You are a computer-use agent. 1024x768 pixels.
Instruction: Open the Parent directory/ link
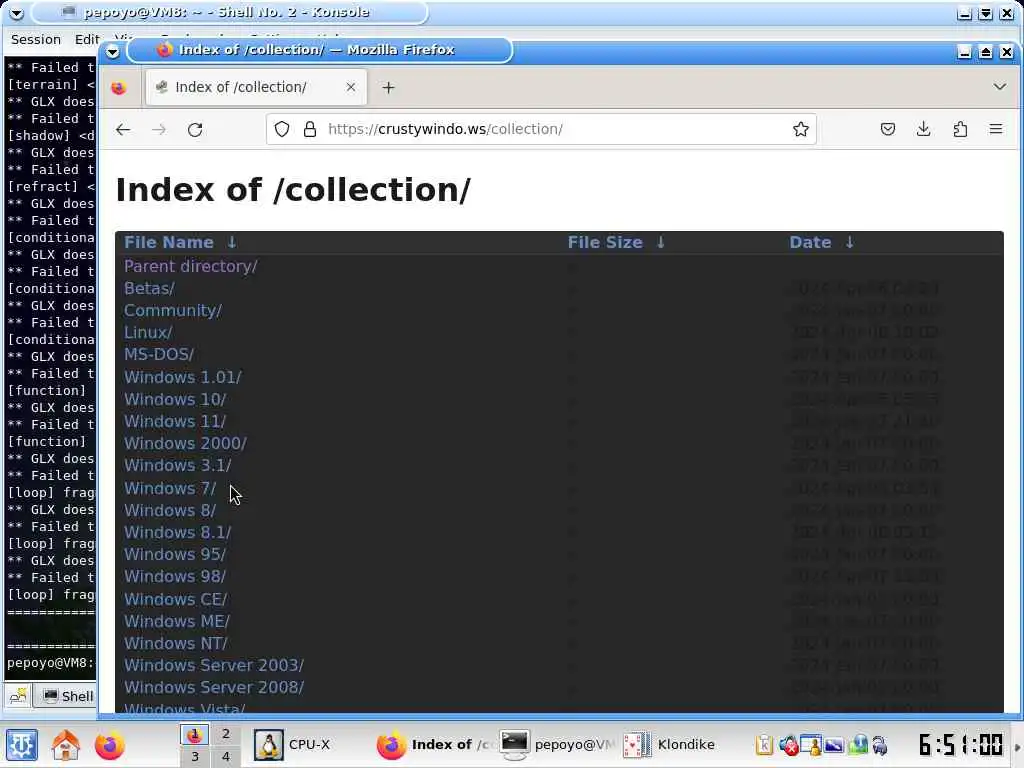tap(191, 266)
